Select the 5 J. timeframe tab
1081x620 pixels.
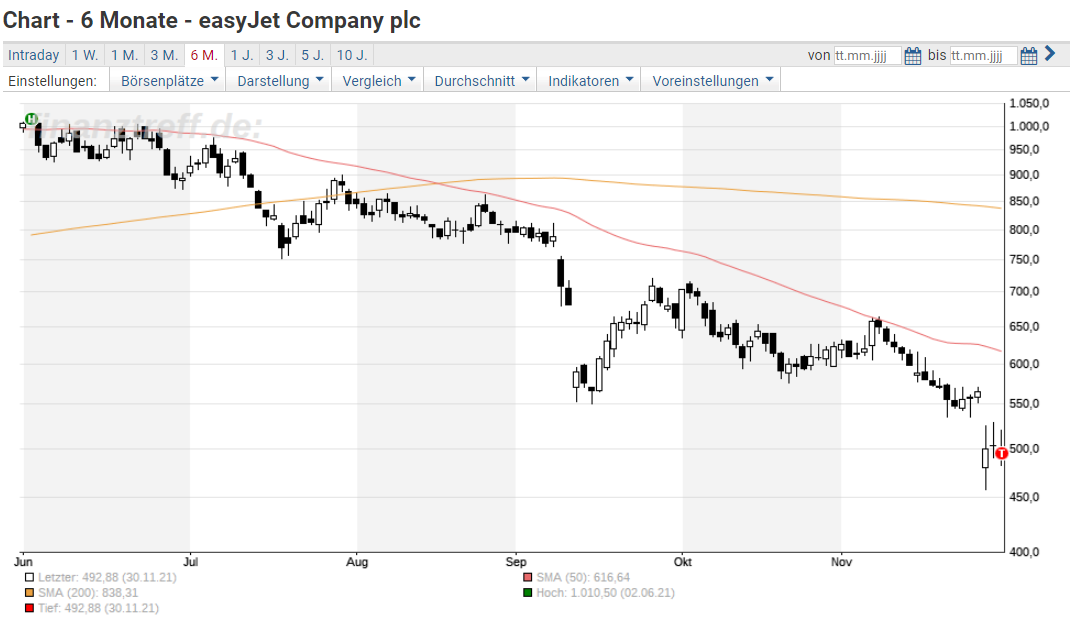[x=312, y=55]
